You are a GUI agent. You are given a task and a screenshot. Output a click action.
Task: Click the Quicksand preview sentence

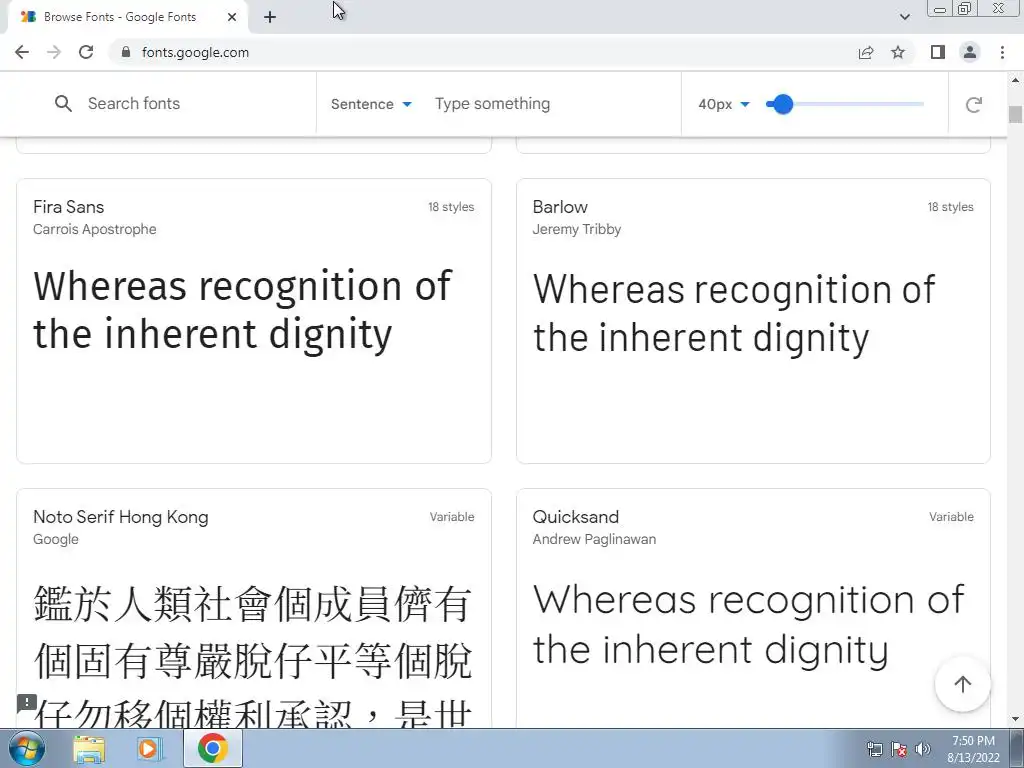tap(748, 625)
